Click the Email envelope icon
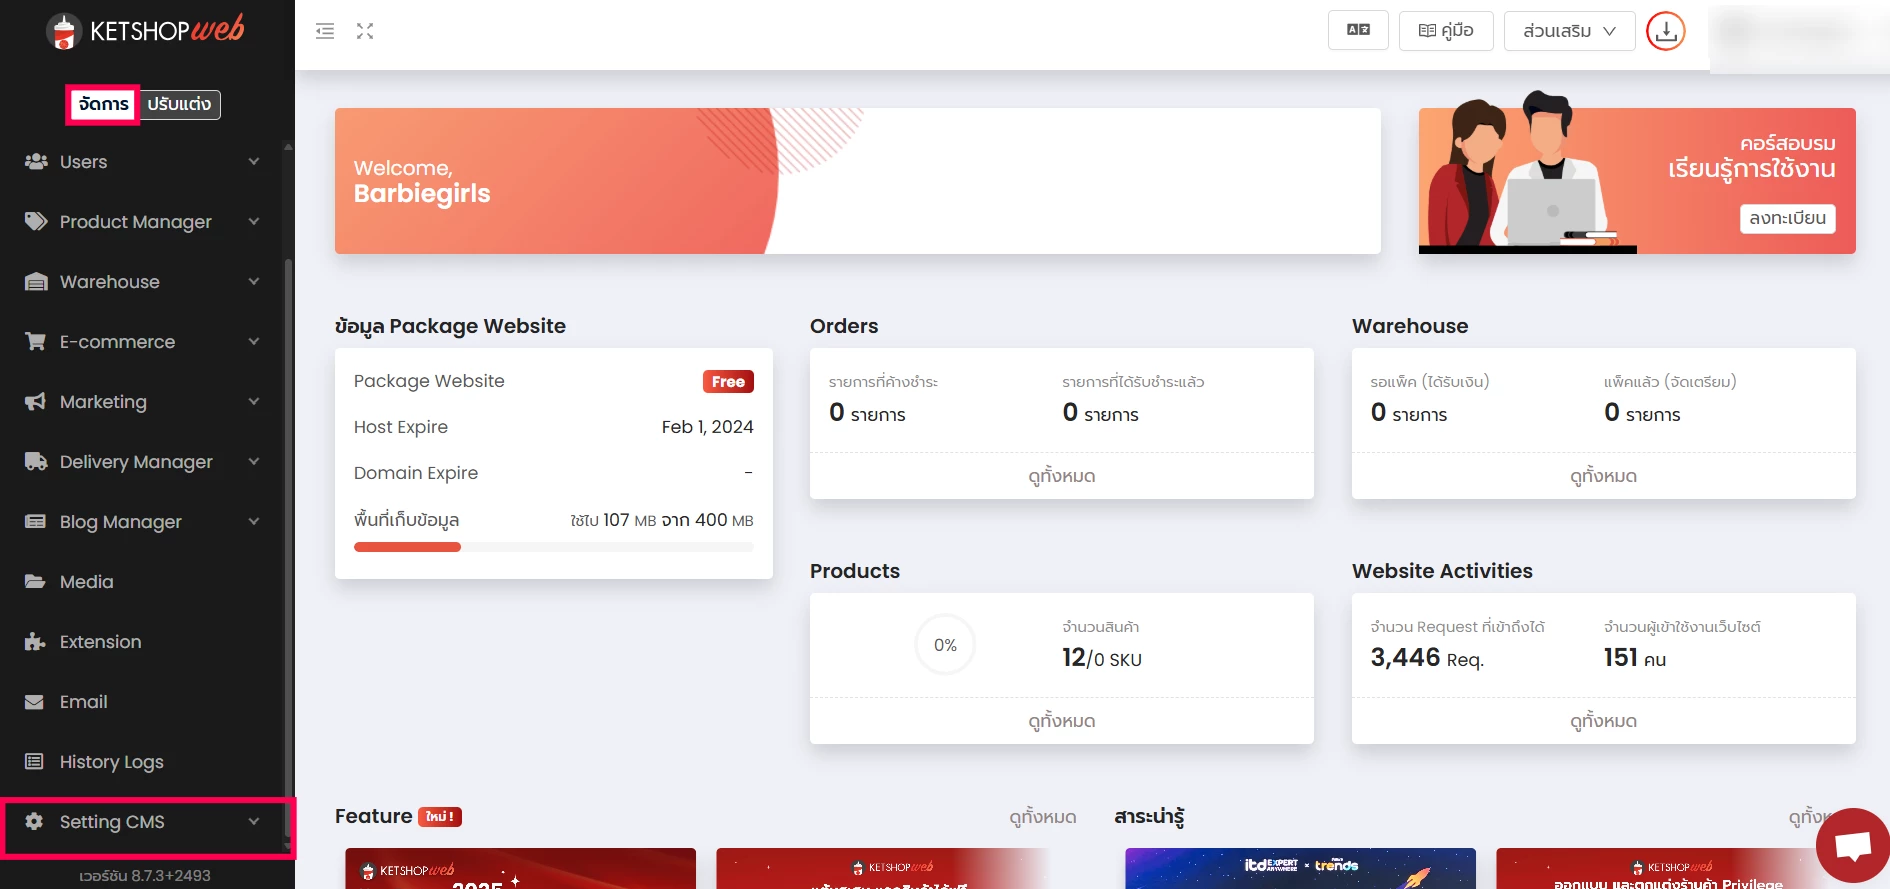The height and width of the screenshot is (889, 1890). tap(35, 702)
